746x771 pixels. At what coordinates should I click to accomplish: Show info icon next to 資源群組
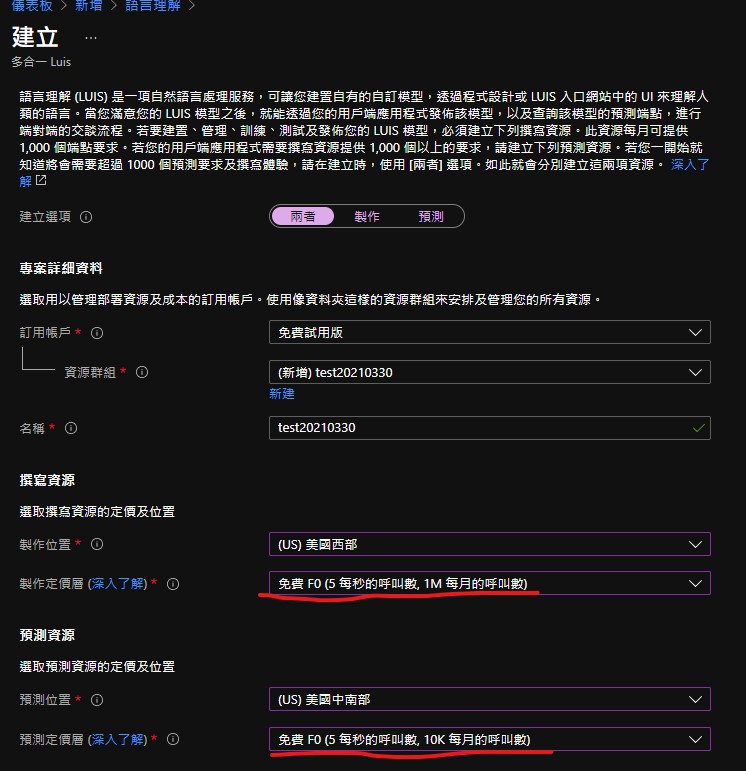tap(142, 372)
